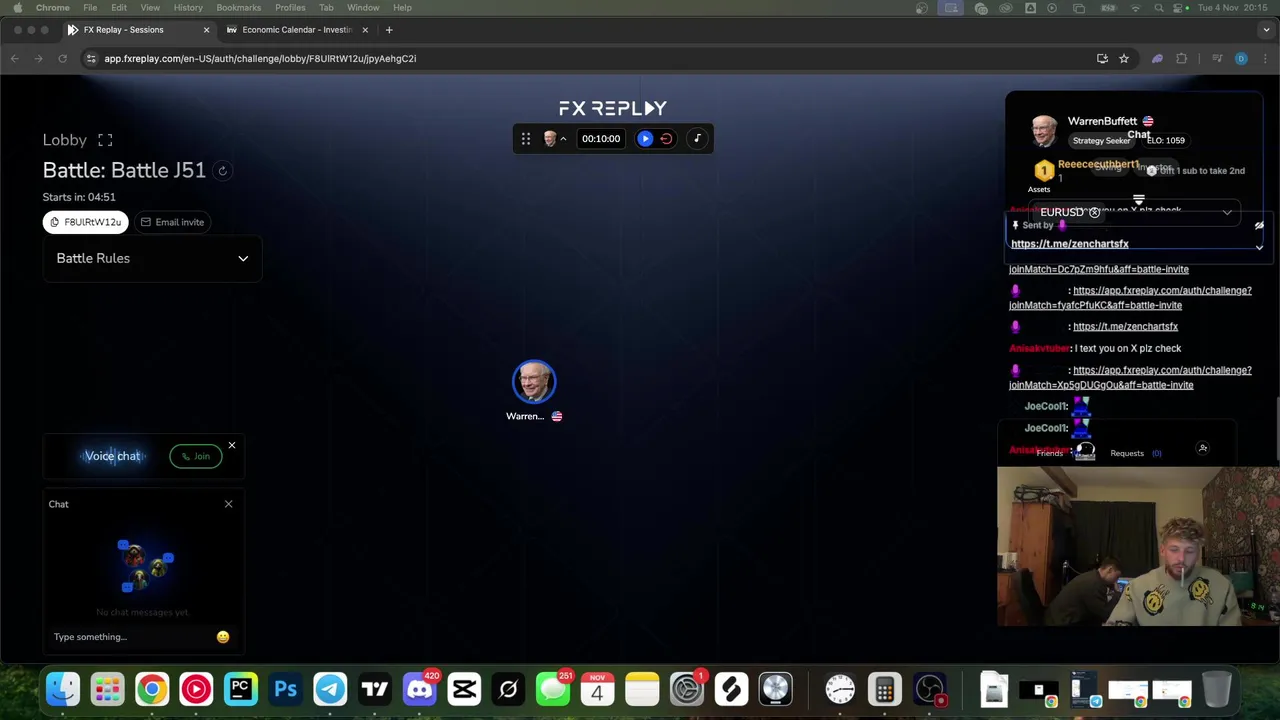Open Chrome three-dot menu
Viewport: 1280px width, 720px height.
click(1266, 59)
